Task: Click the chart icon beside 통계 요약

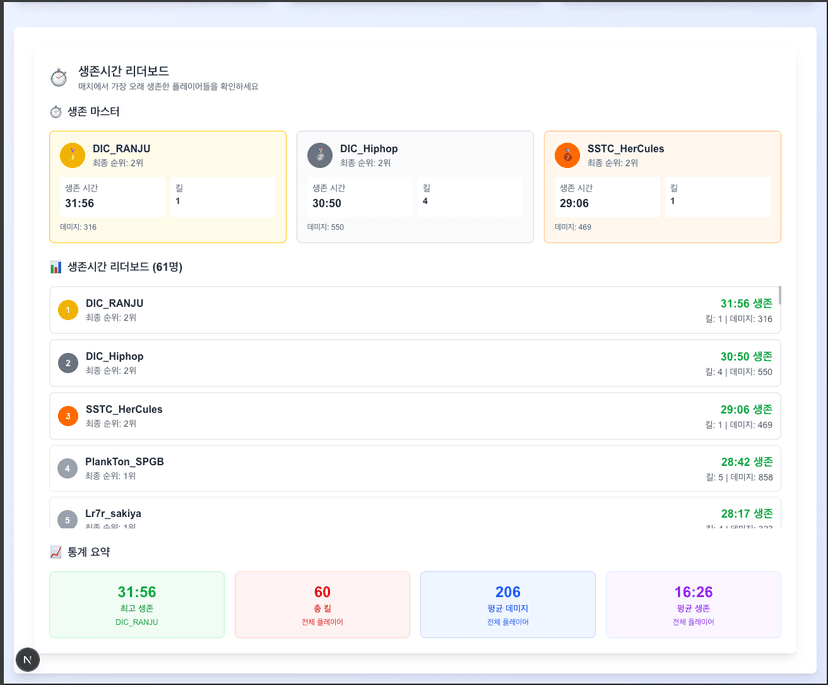Action: 56,552
